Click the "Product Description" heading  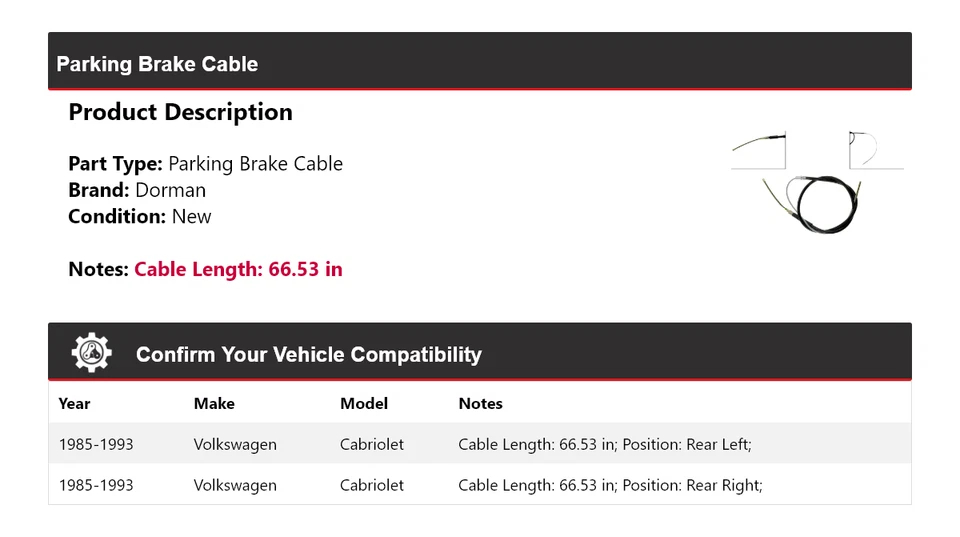[x=180, y=112]
